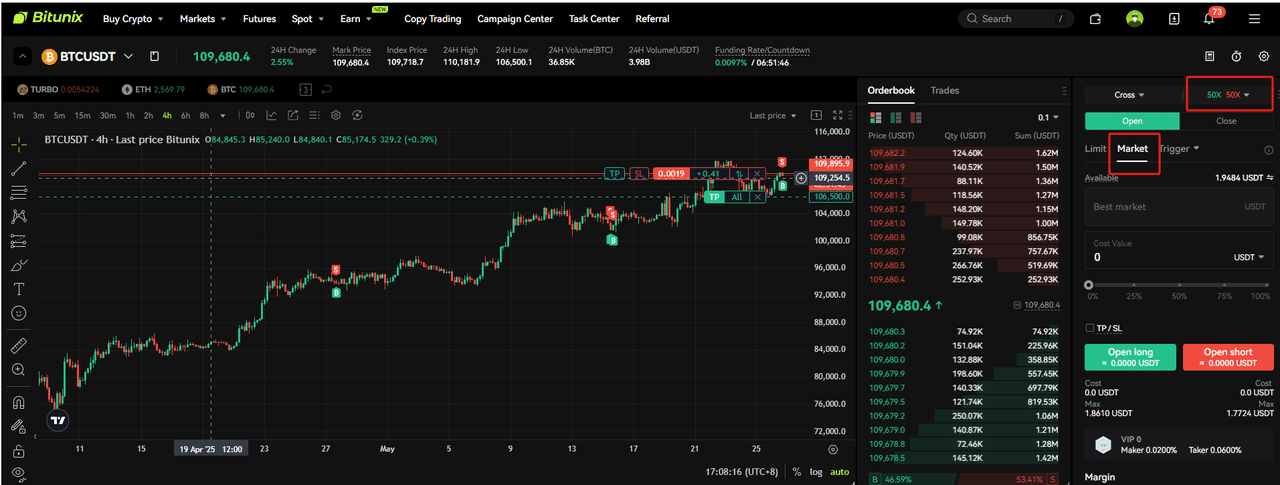
Task: Click the contract info icon beside BTCUSDT
Action: pyautogui.click(x=154, y=57)
